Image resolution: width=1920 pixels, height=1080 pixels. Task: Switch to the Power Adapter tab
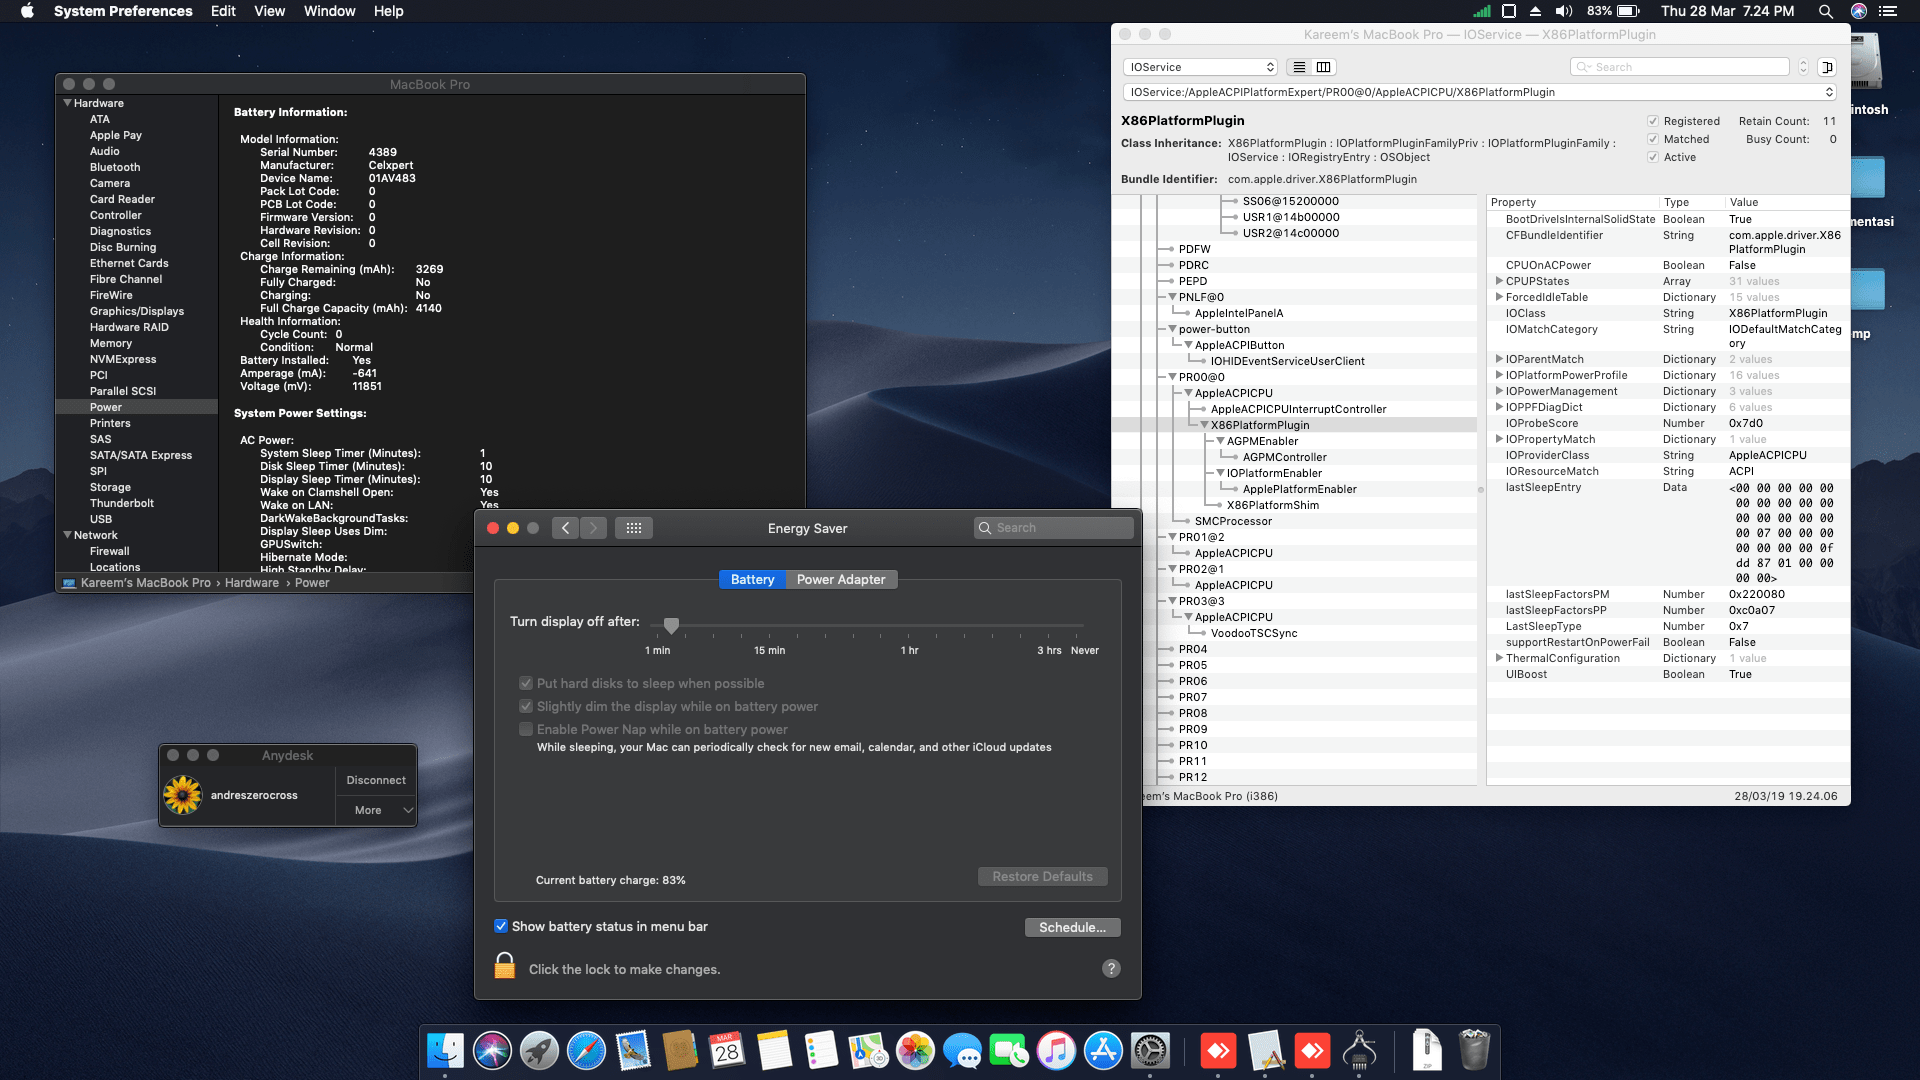(841, 579)
